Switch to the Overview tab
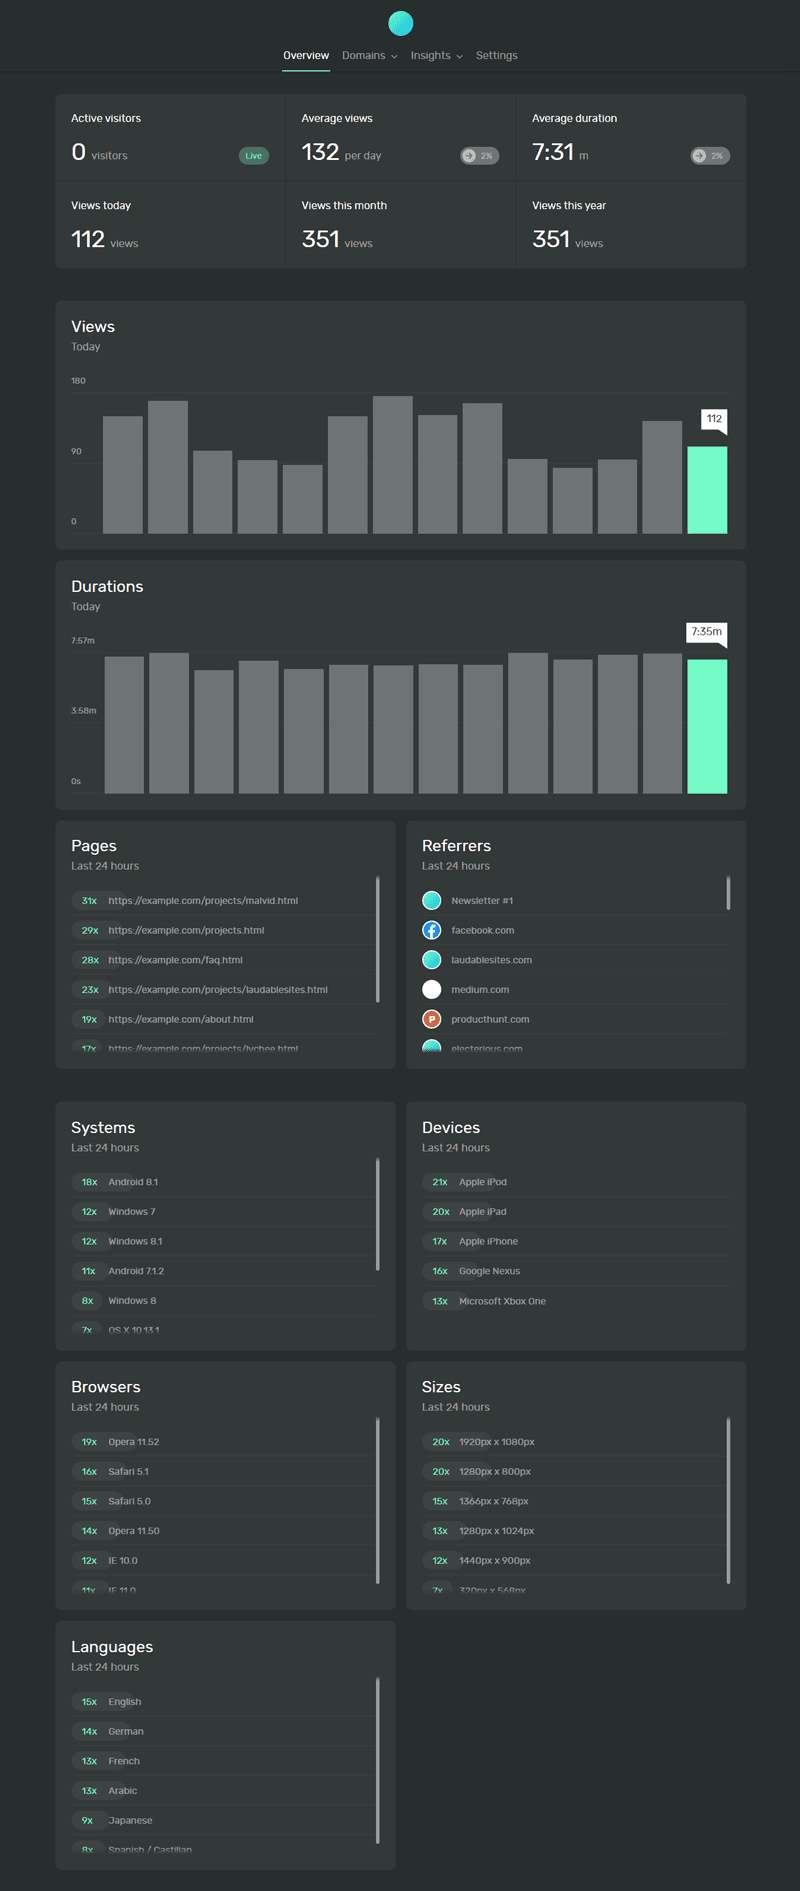Viewport: 800px width, 1891px height. [x=306, y=56]
